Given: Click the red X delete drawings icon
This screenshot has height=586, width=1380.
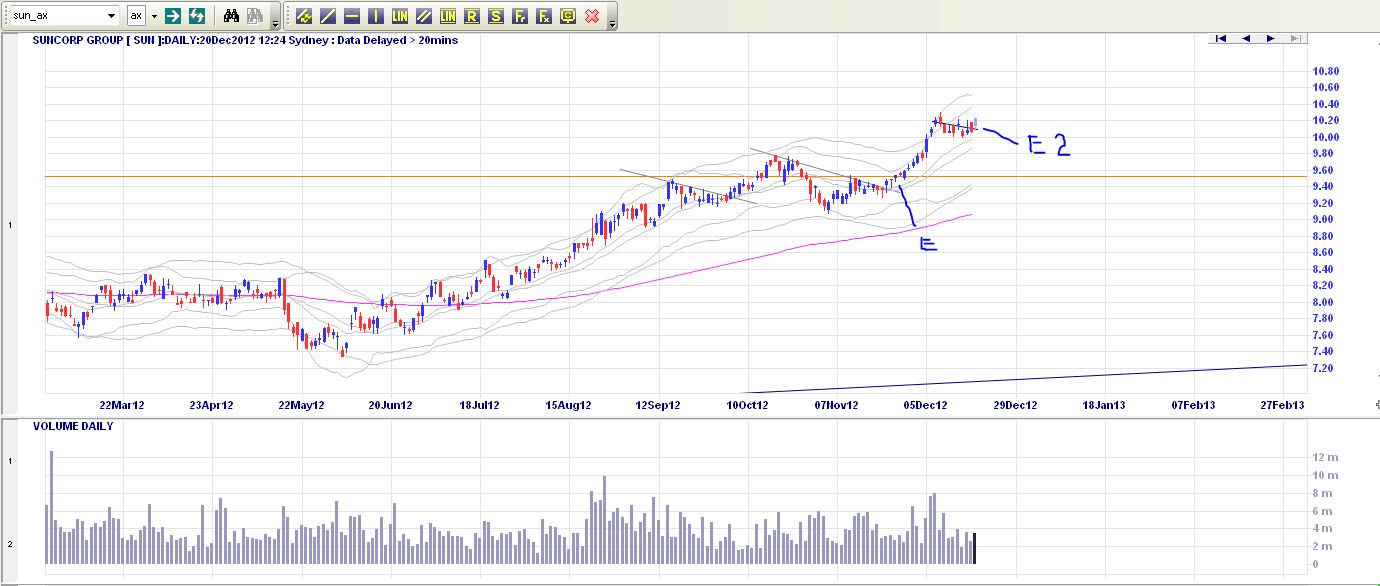Looking at the screenshot, I should pyautogui.click(x=592, y=16).
